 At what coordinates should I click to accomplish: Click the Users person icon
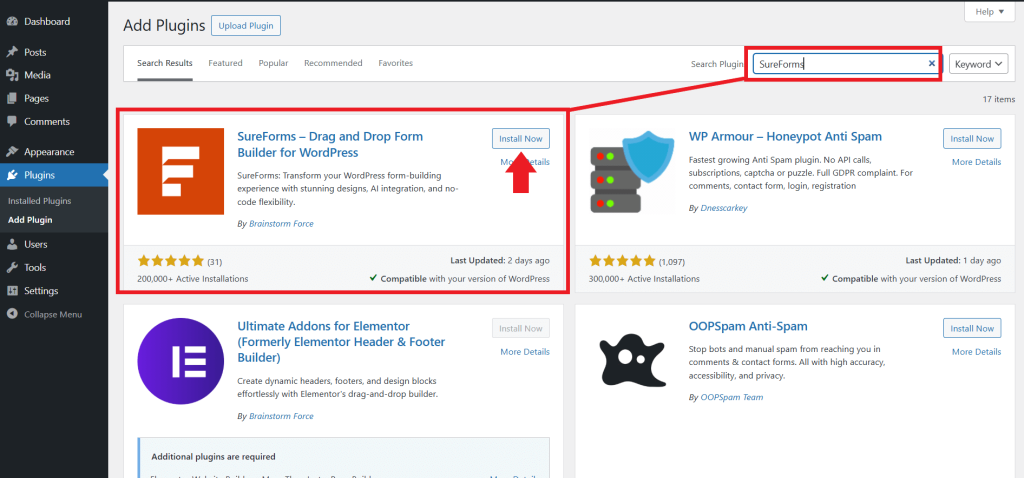click(12, 244)
